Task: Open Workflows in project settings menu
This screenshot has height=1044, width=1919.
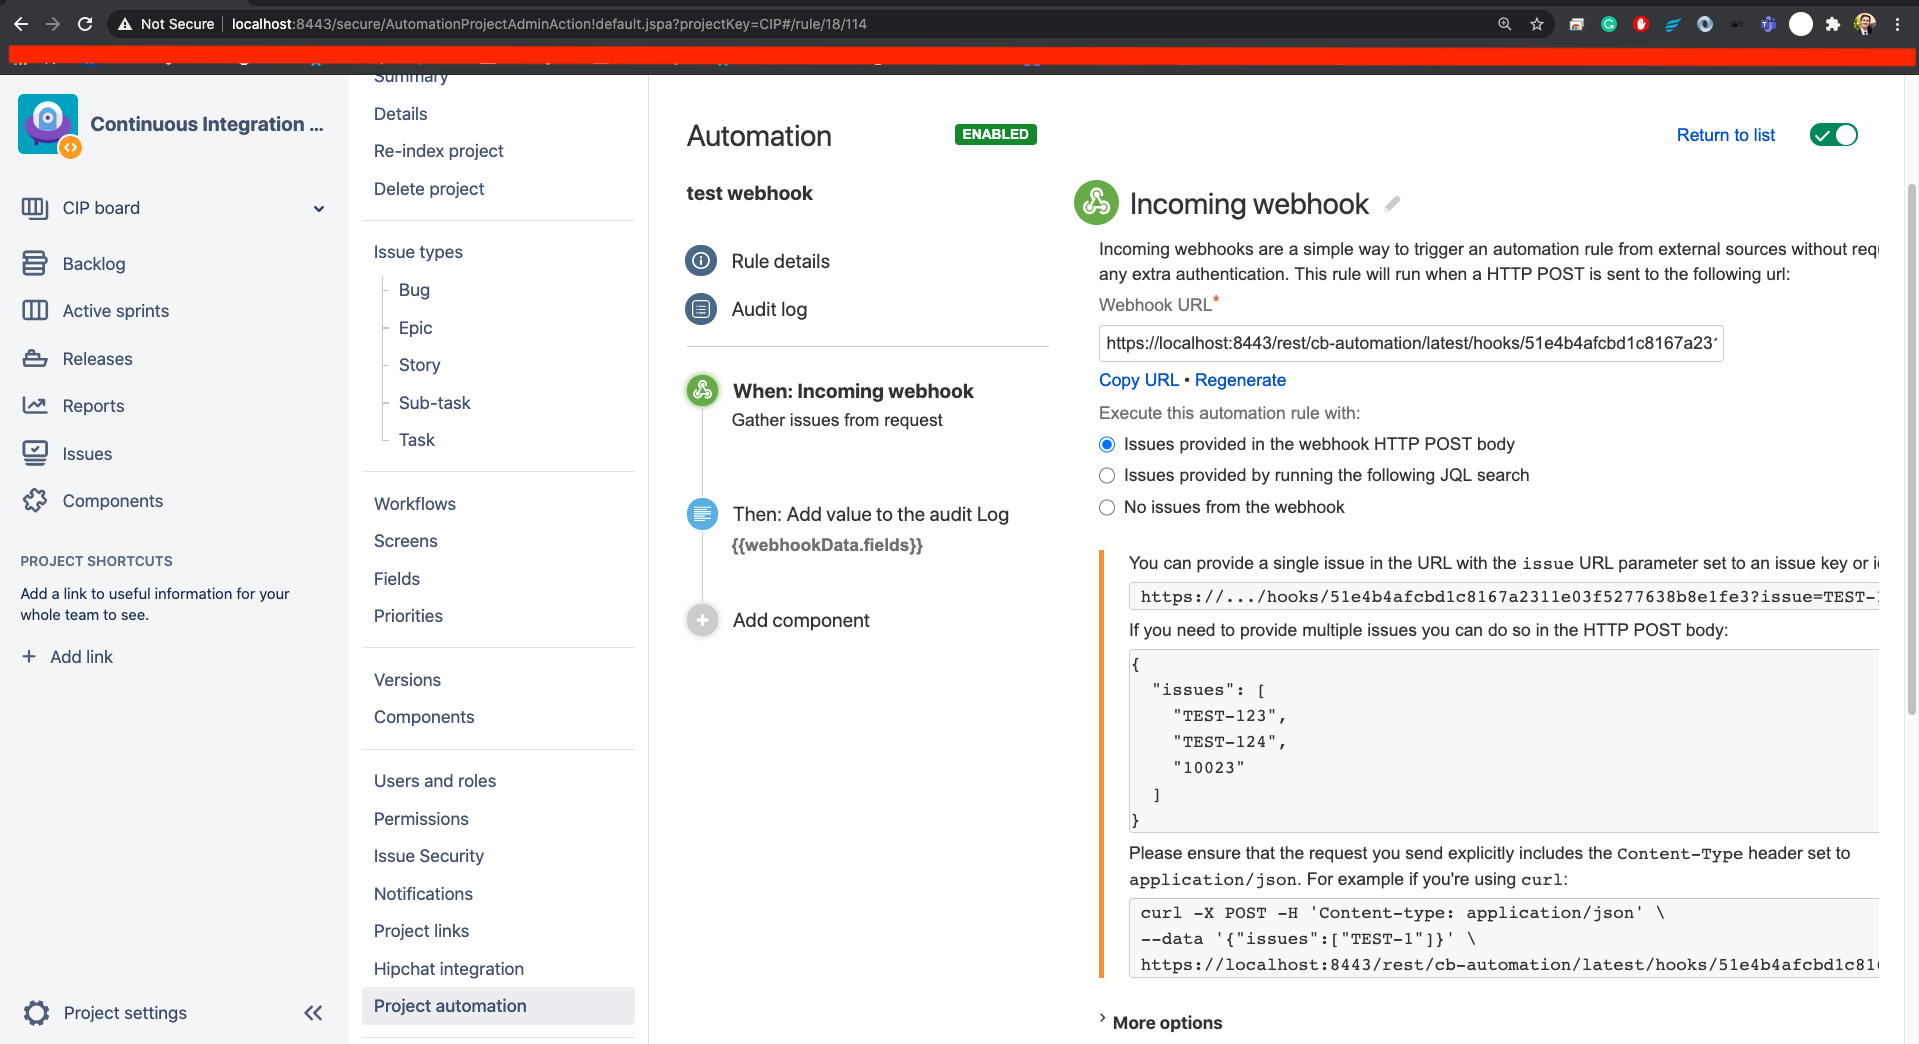Action: click(415, 504)
